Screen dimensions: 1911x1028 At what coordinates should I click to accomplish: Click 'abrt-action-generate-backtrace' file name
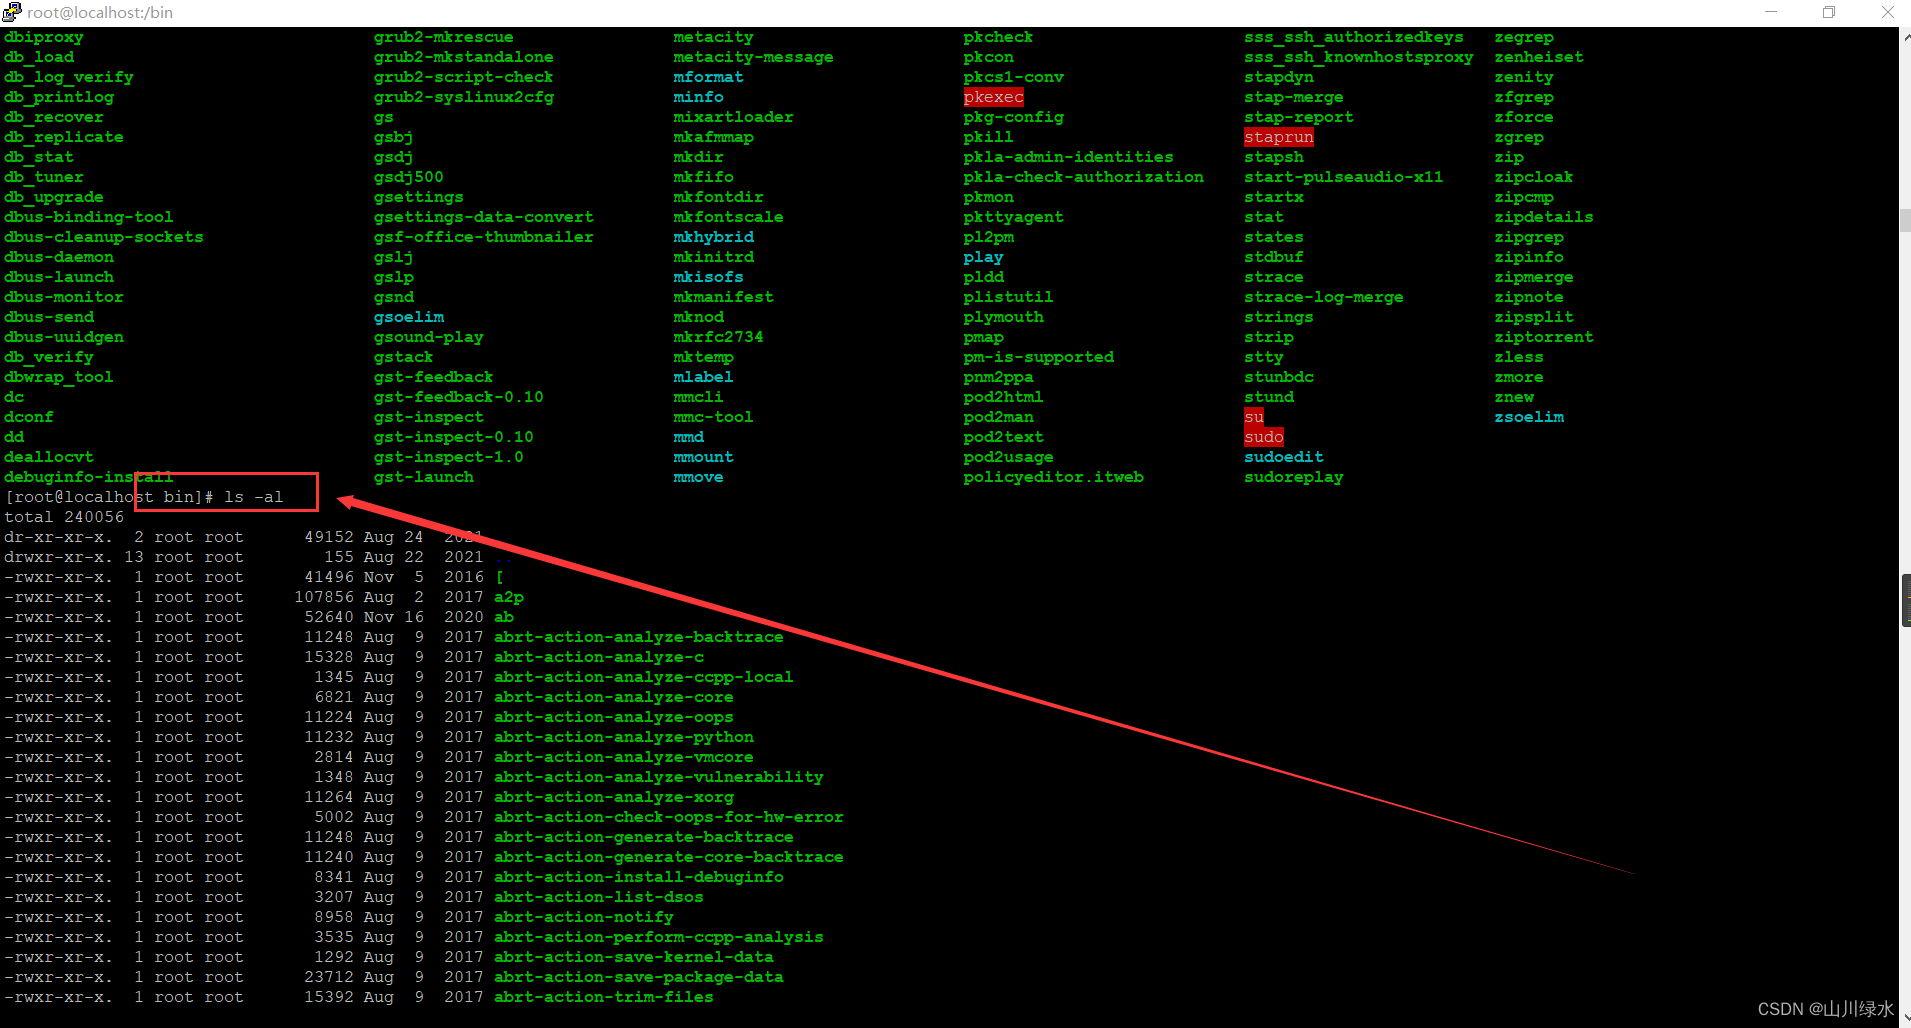pyautogui.click(x=644, y=837)
